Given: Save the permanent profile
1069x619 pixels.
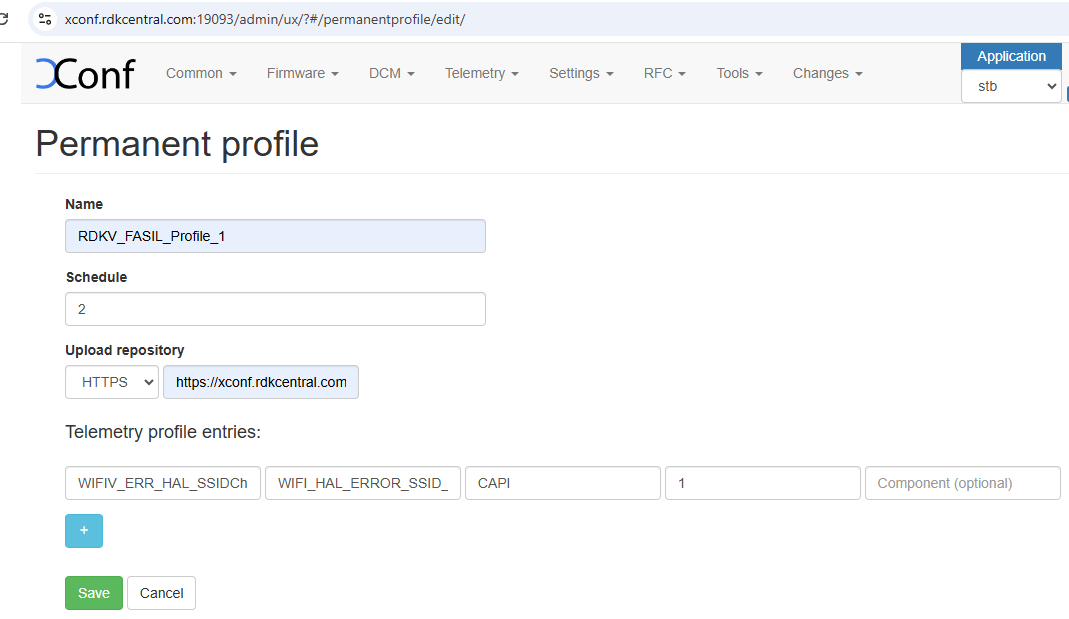Looking at the screenshot, I should [94, 593].
